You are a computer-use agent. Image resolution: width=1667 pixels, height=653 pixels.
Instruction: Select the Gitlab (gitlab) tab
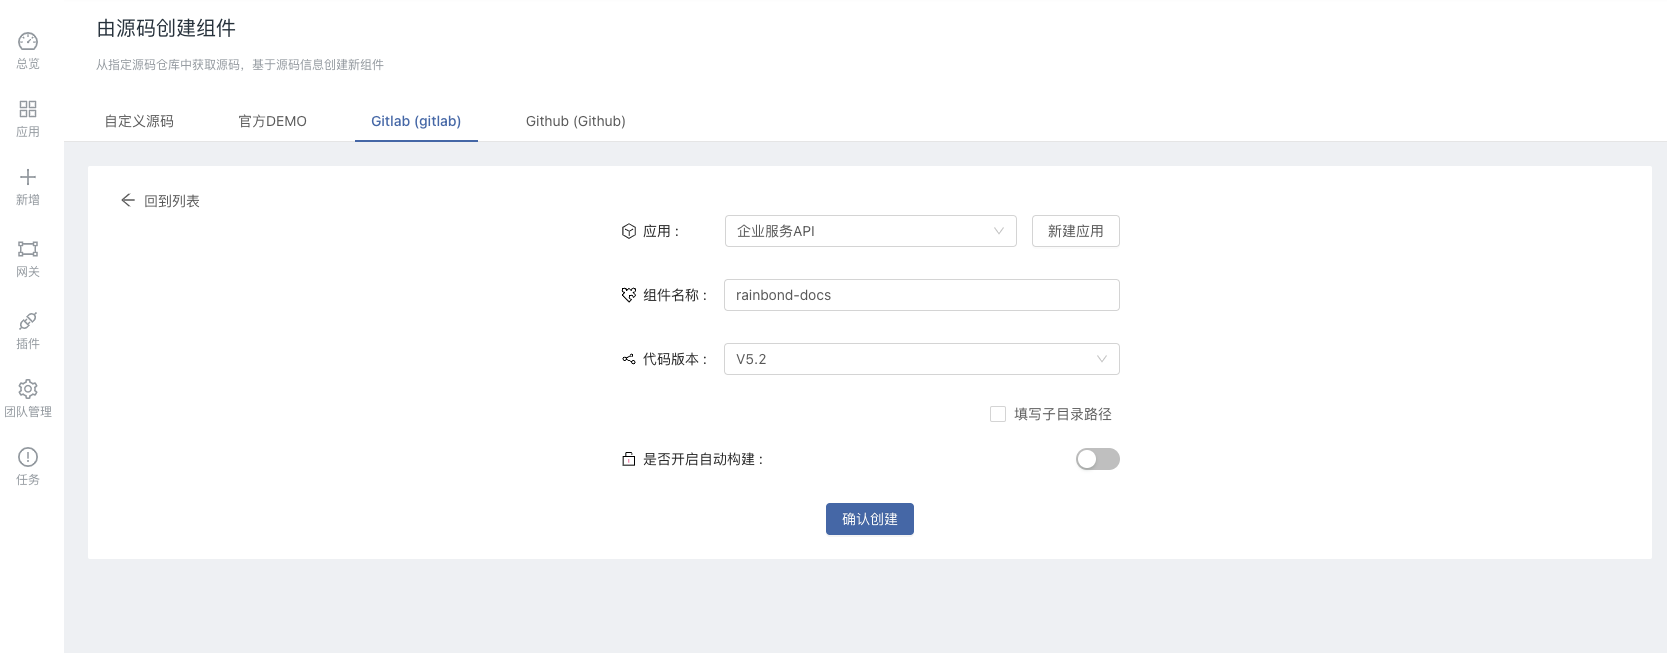pos(416,121)
